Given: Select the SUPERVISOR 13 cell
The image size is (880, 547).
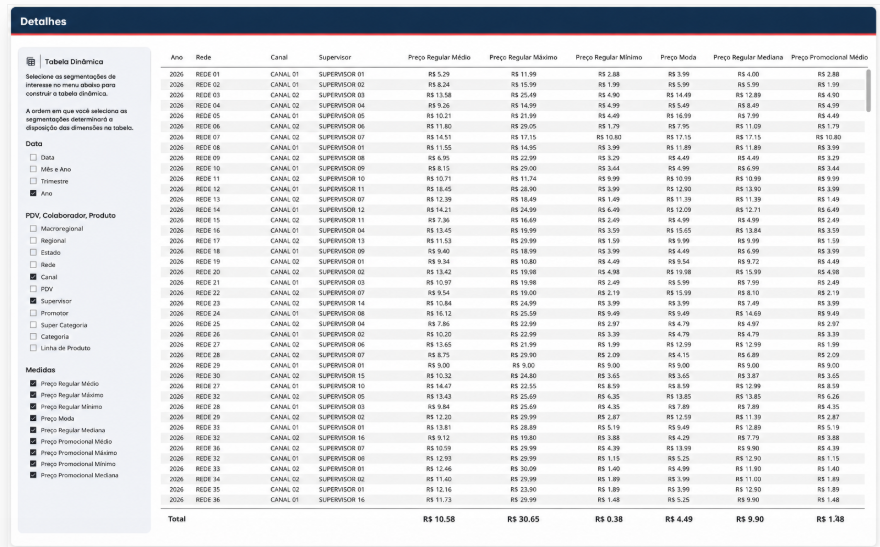Looking at the screenshot, I should pyautogui.click(x=342, y=241).
